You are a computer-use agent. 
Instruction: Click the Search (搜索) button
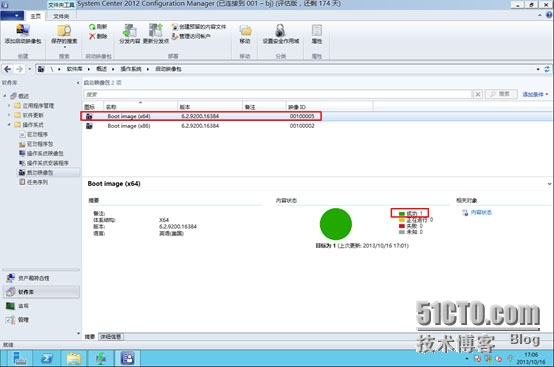(501, 94)
